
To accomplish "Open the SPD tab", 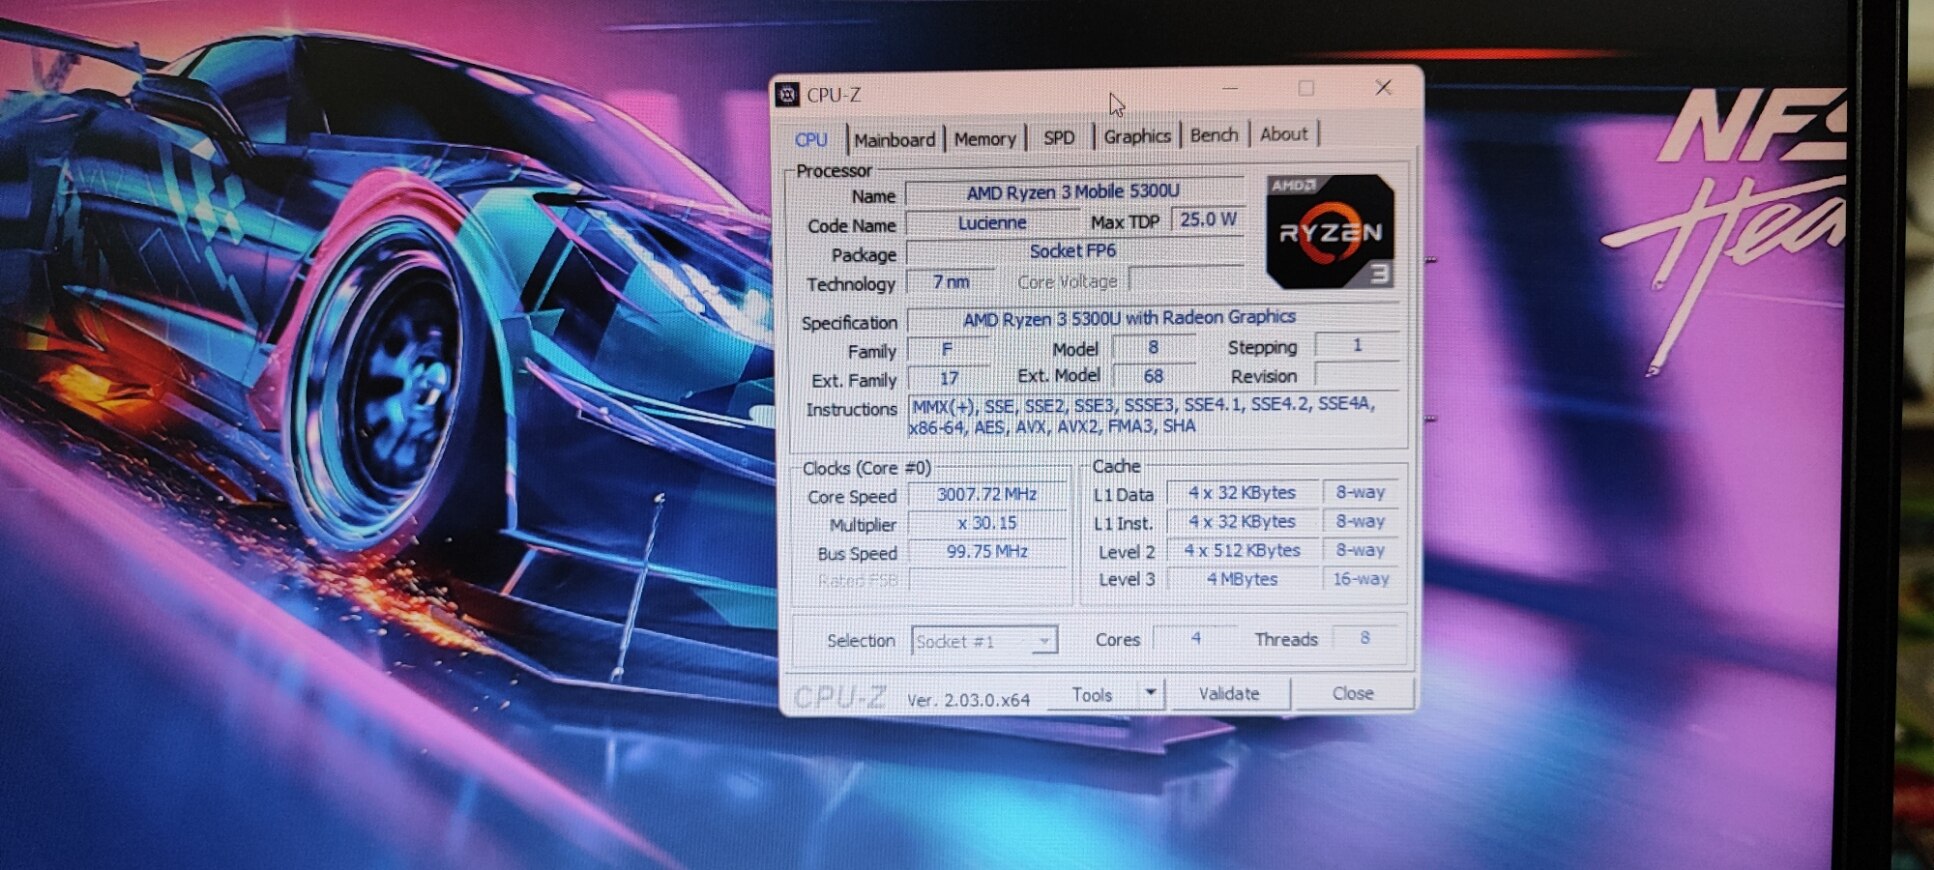I will coord(1059,138).
